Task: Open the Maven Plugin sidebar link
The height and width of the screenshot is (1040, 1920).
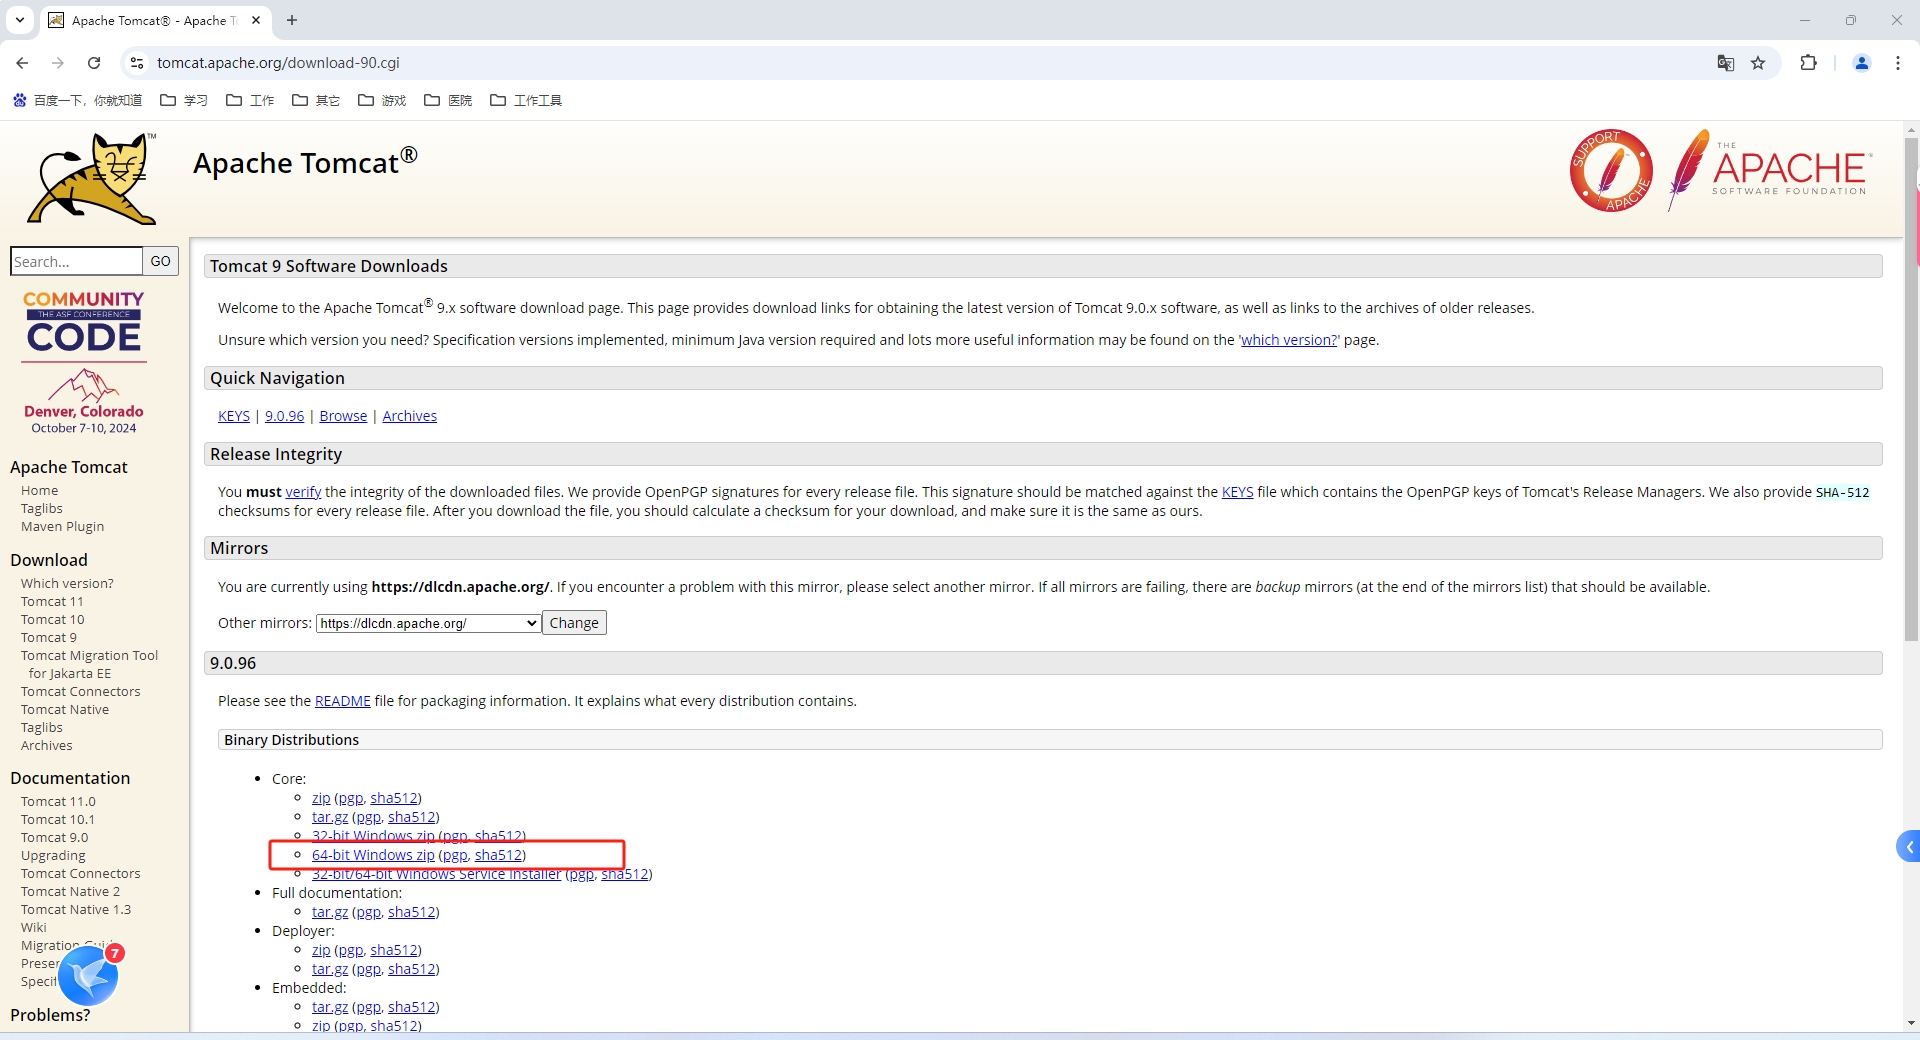Action: pyautogui.click(x=62, y=527)
